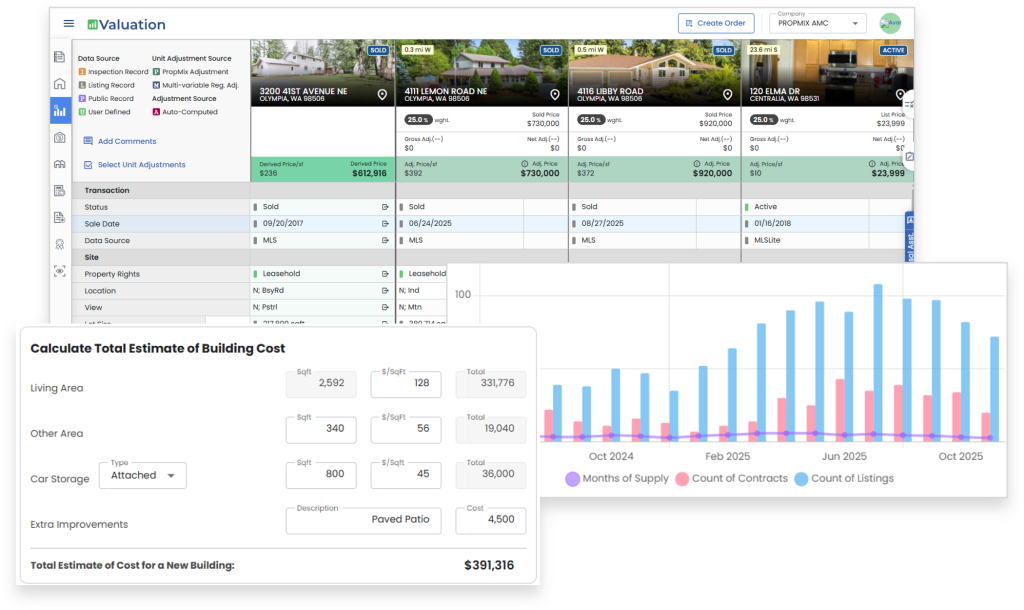Open the Company PROPMIX AMC dropdown
This screenshot has height=610, width=1024.
pyautogui.click(x=817, y=23)
